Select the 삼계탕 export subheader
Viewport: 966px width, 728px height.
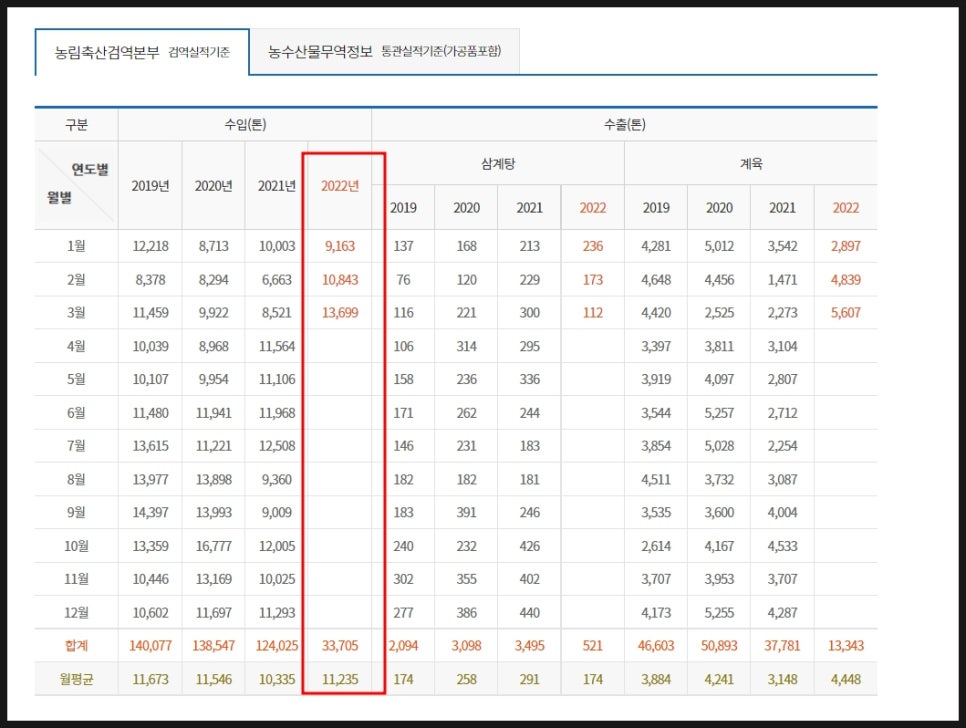(x=498, y=163)
